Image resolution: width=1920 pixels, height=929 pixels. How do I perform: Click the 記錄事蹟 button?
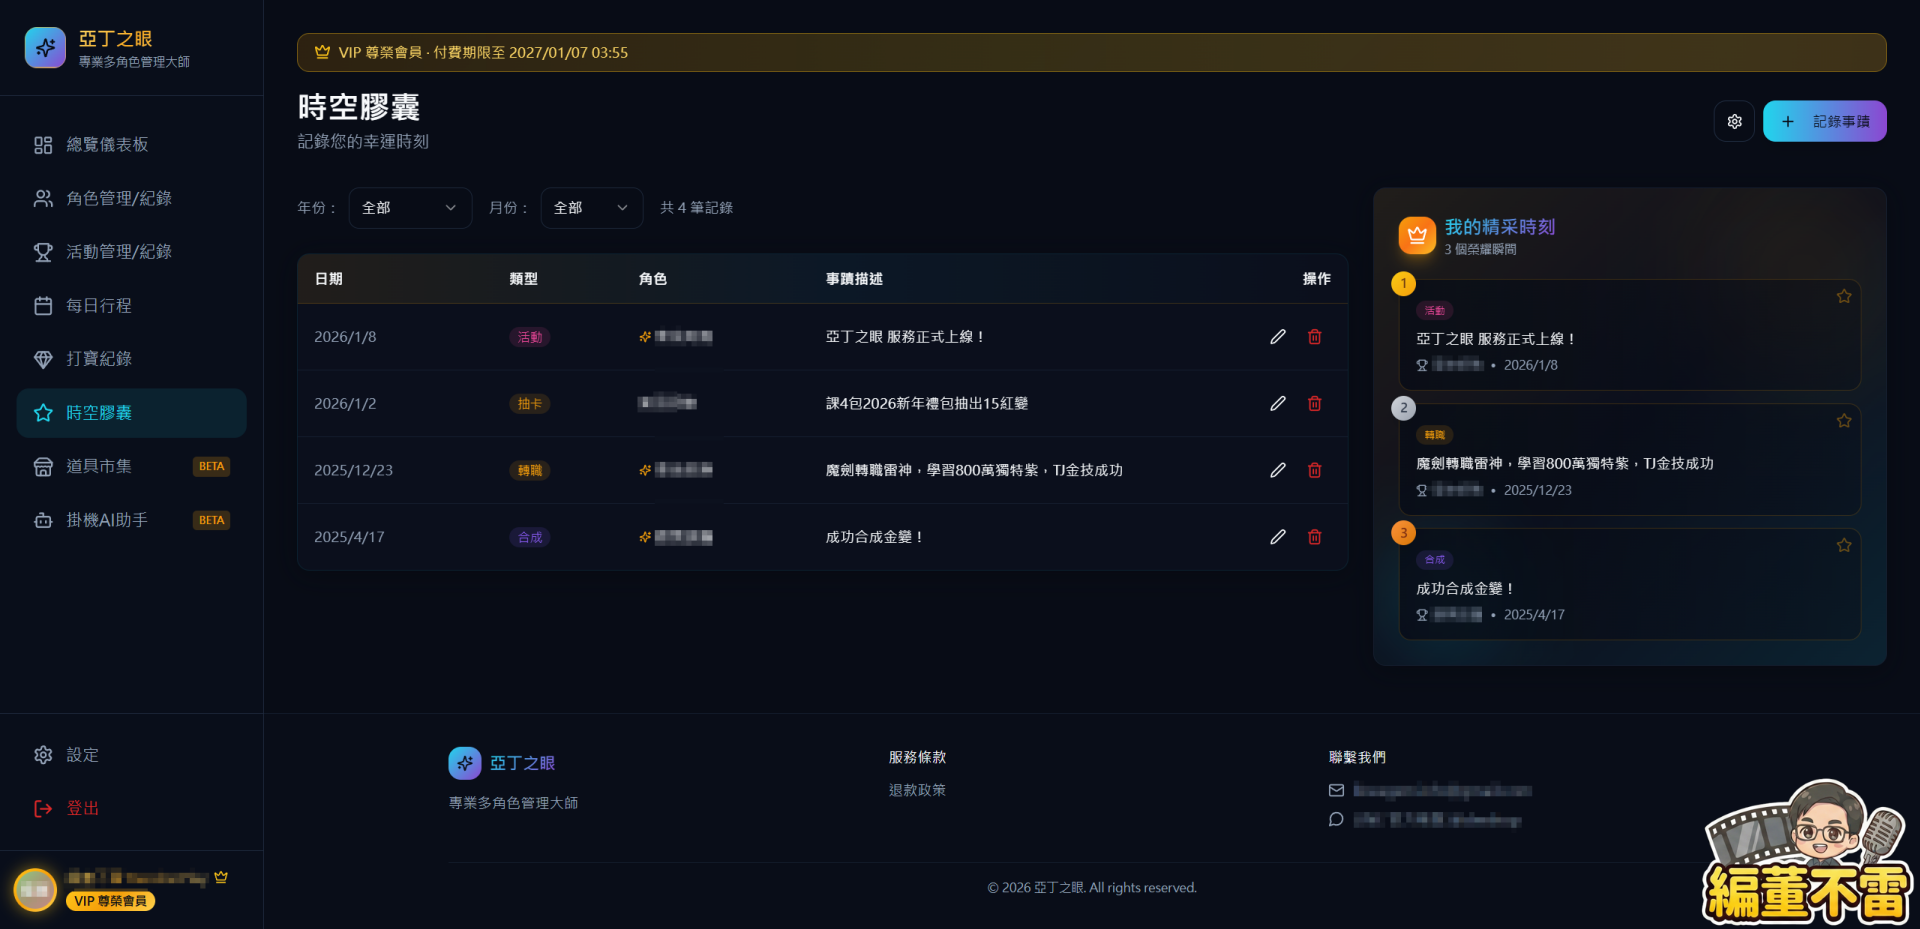(x=1824, y=121)
